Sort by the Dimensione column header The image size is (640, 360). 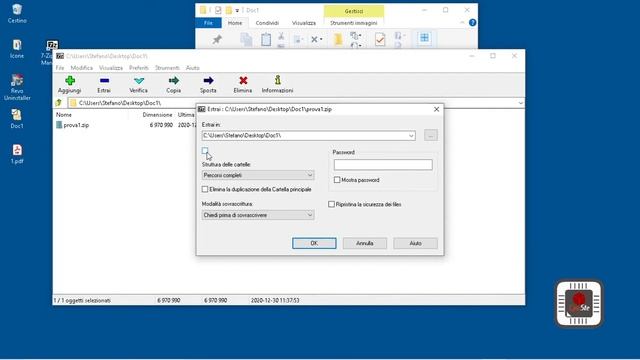click(x=157, y=115)
